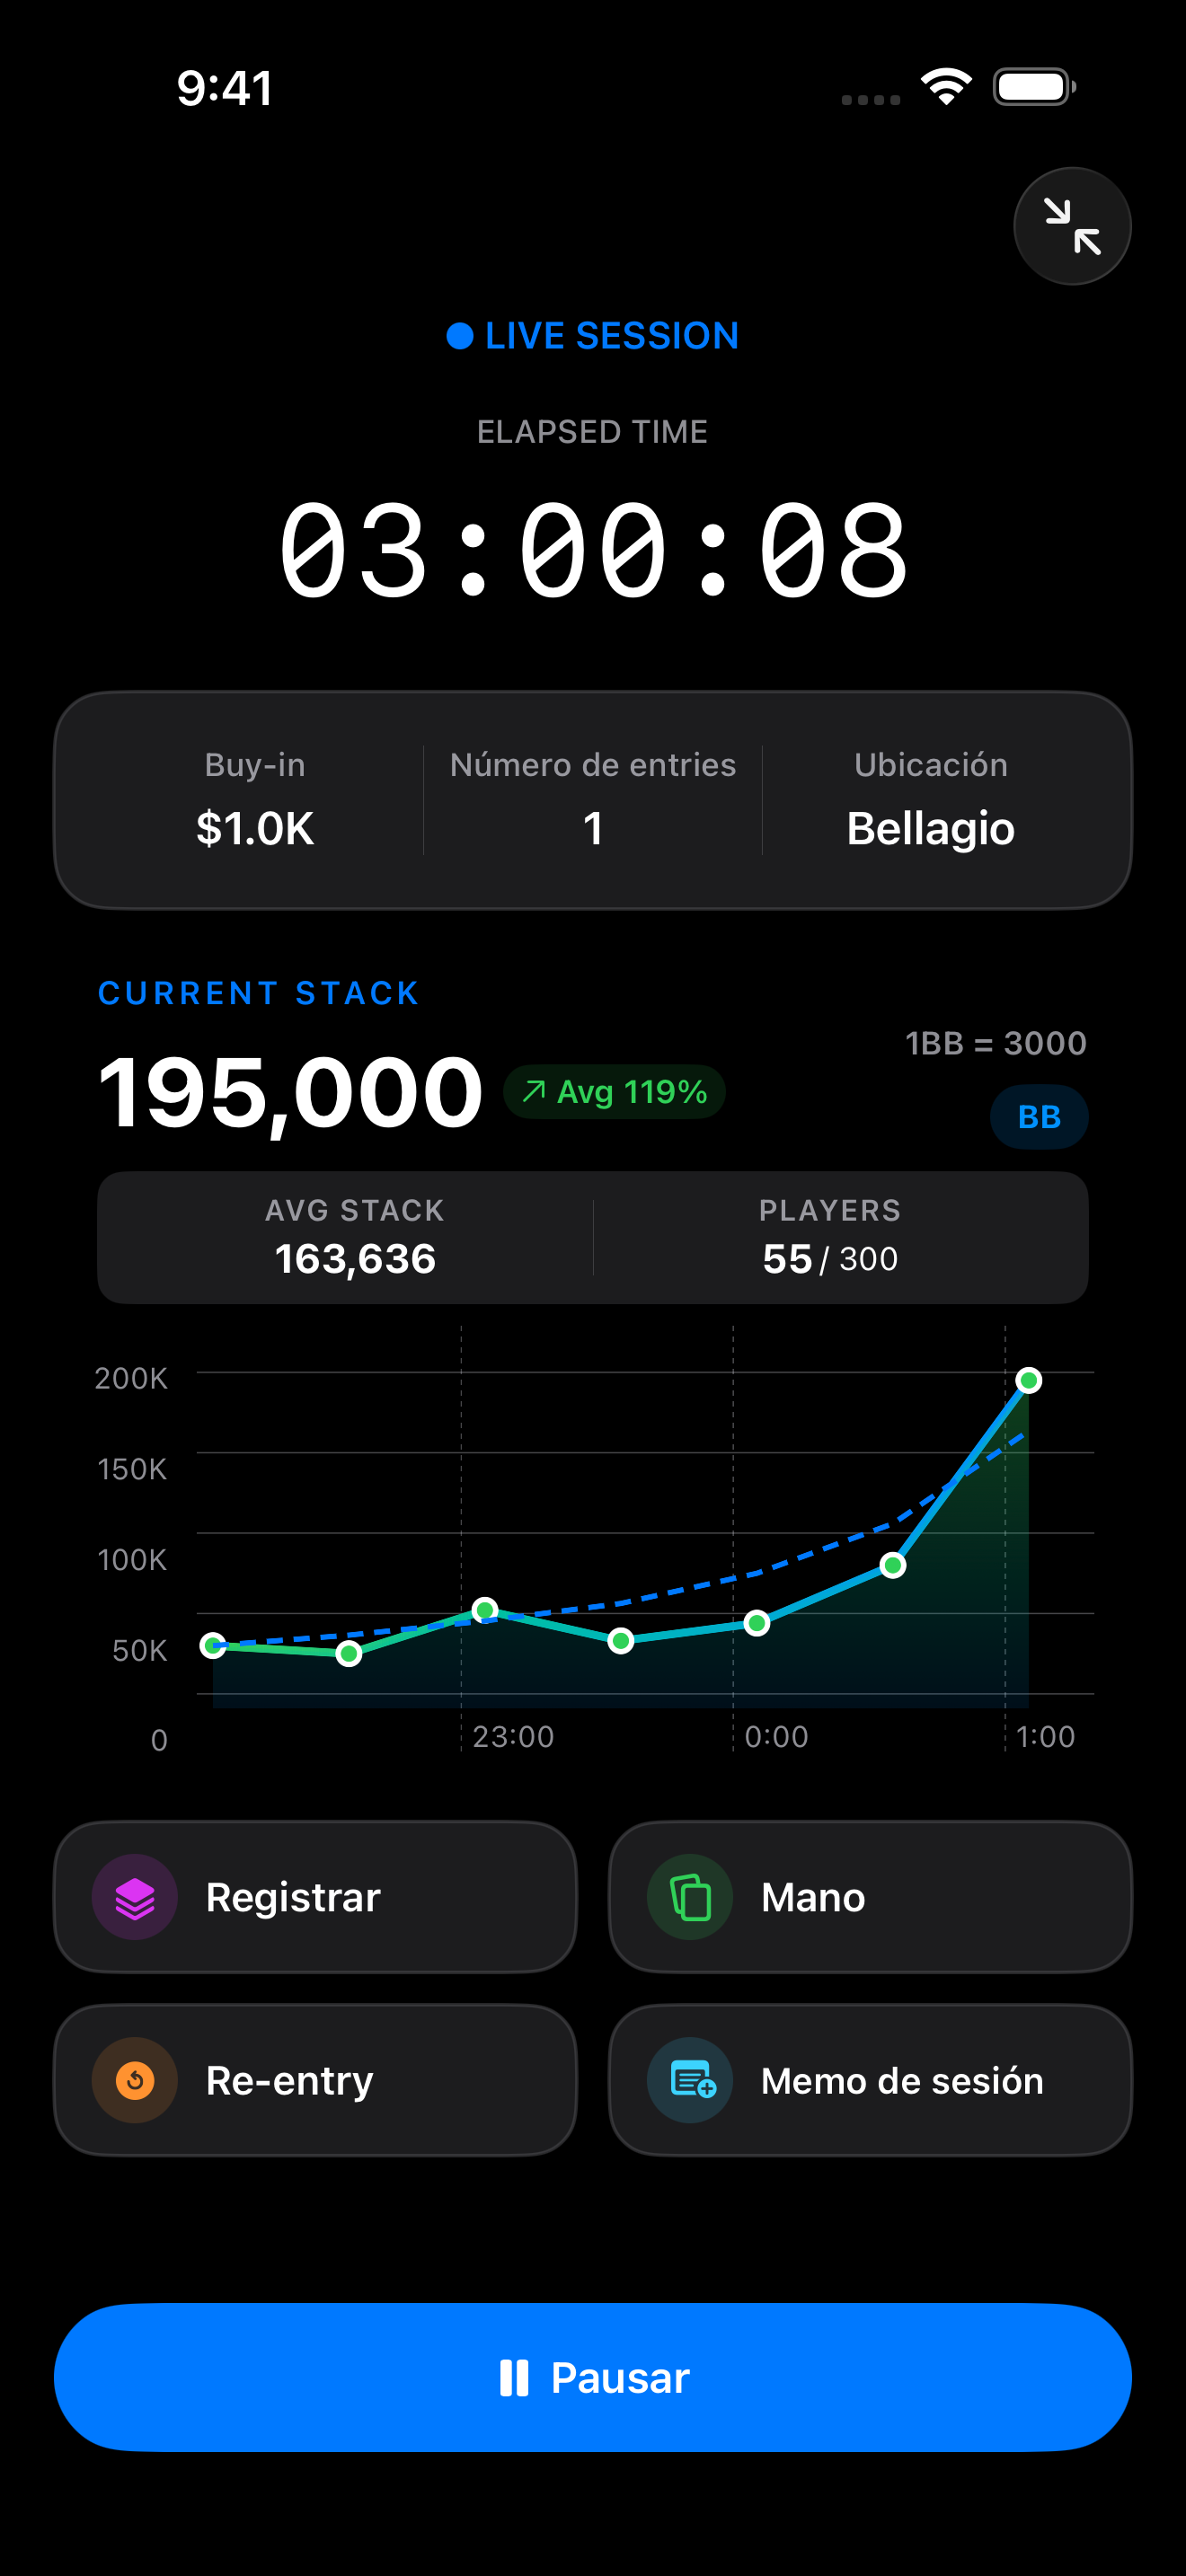
Task: Tap the elapsed time 03:00:08 timer
Action: point(593,551)
